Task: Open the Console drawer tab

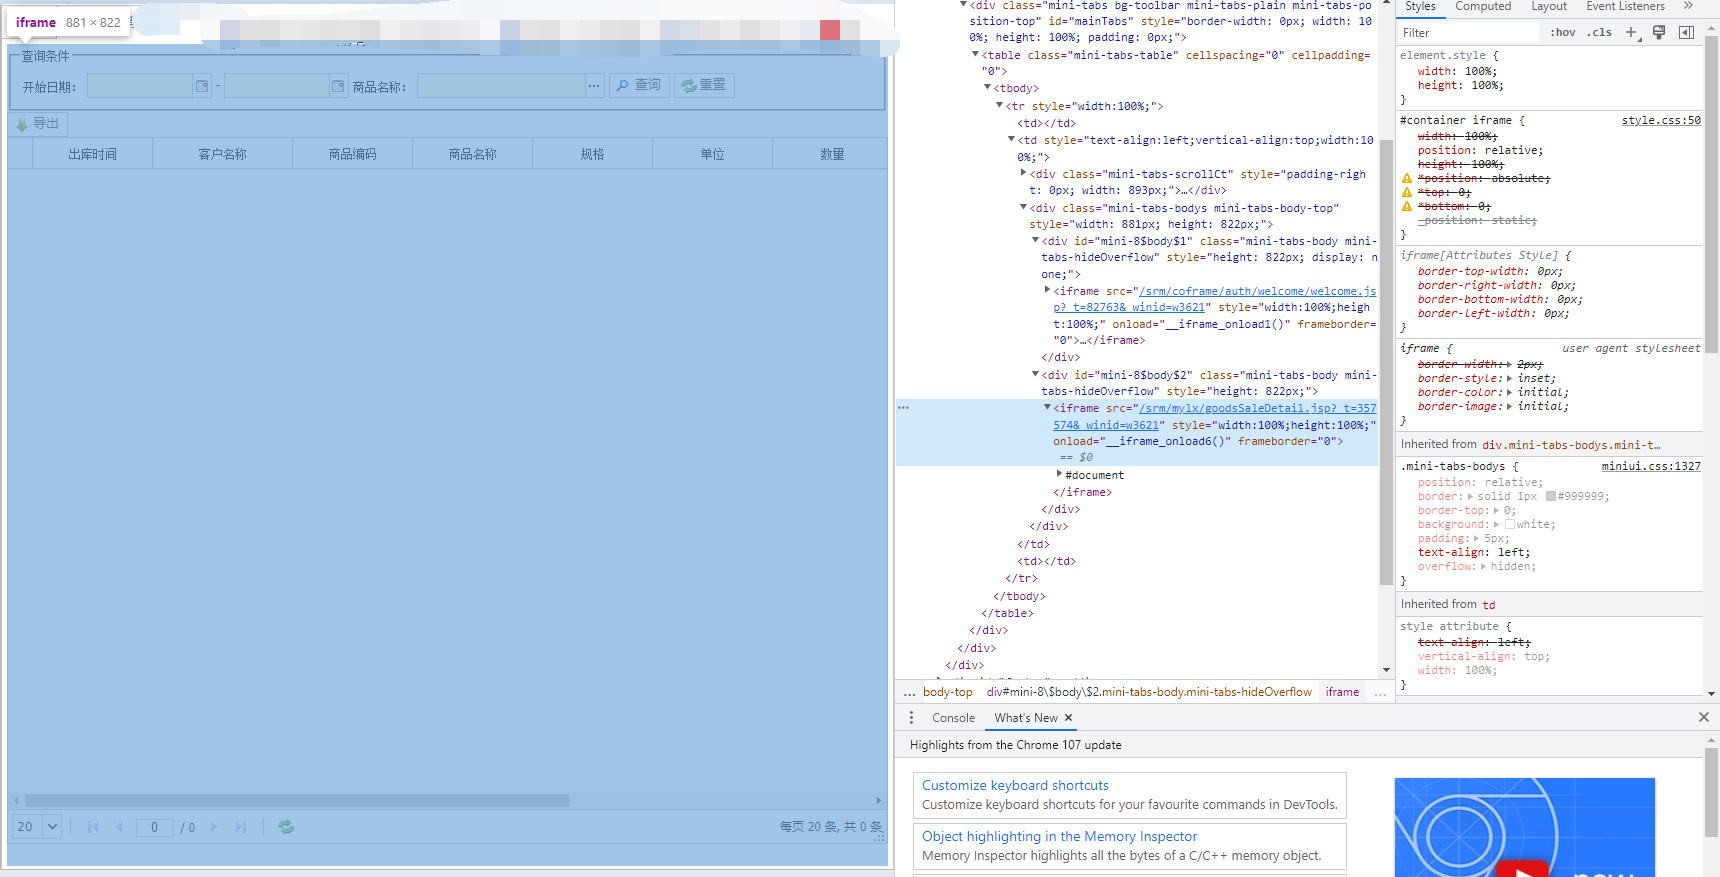Action: pyautogui.click(x=953, y=718)
